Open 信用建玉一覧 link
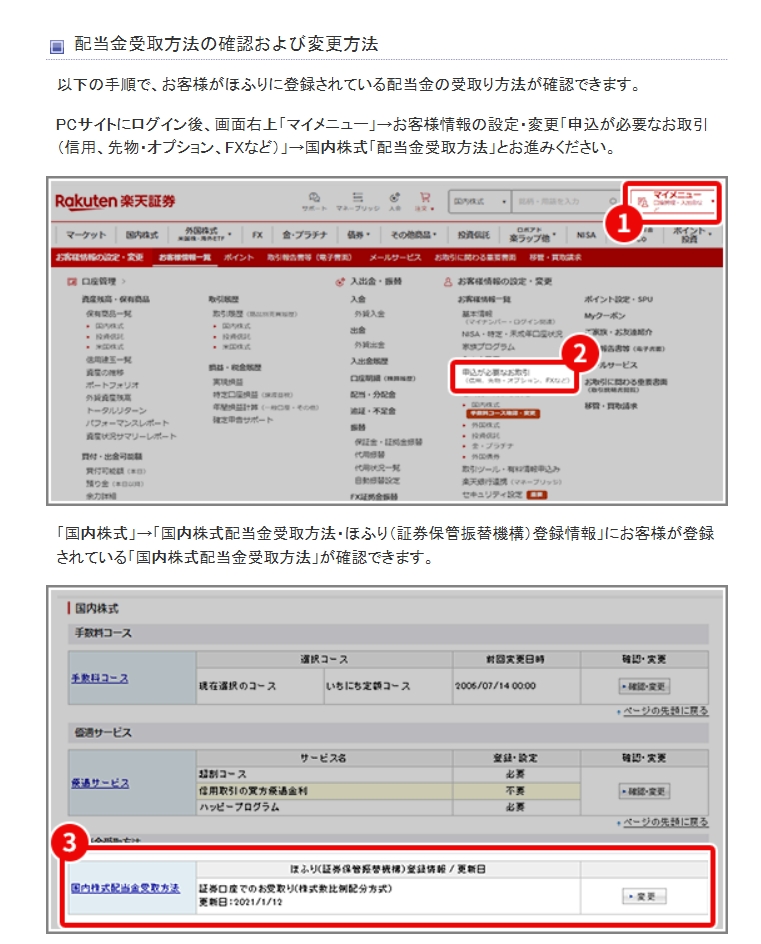The image size is (761, 944). click(x=109, y=359)
